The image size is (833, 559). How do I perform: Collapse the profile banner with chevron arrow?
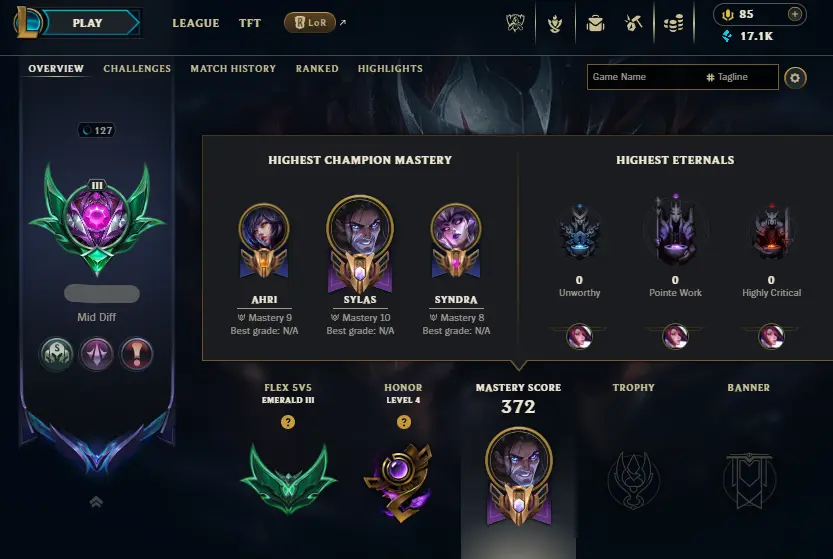tap(96, 502)
